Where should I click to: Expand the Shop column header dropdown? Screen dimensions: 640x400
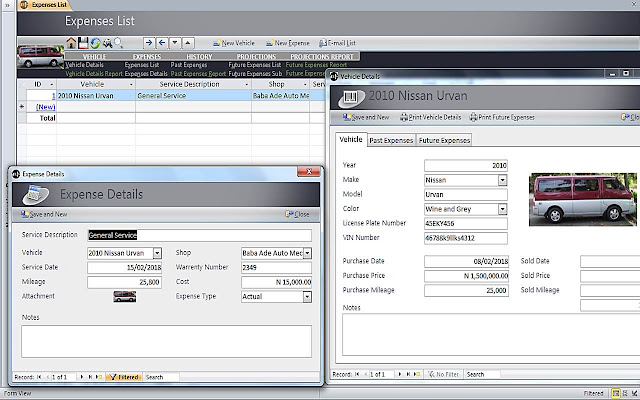[304, 84]
